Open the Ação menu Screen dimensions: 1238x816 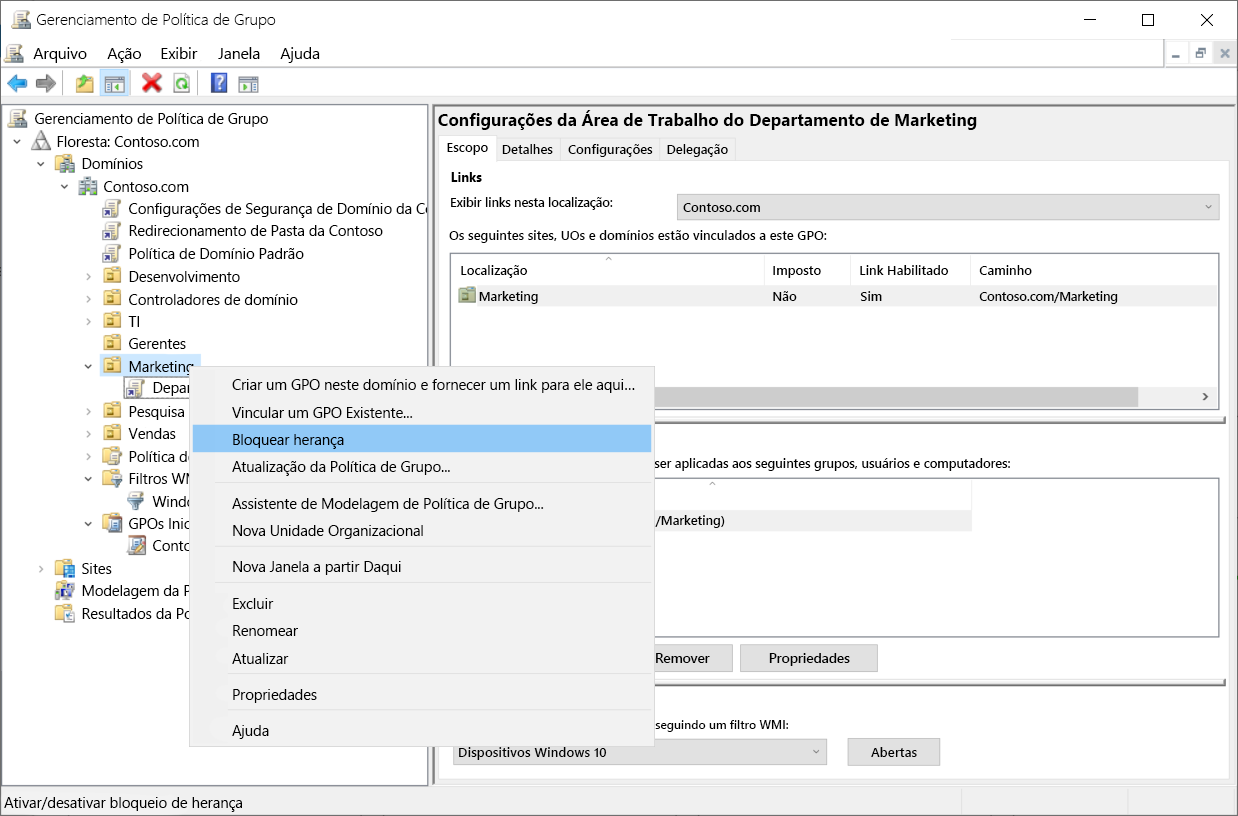[x=124, y=54]
